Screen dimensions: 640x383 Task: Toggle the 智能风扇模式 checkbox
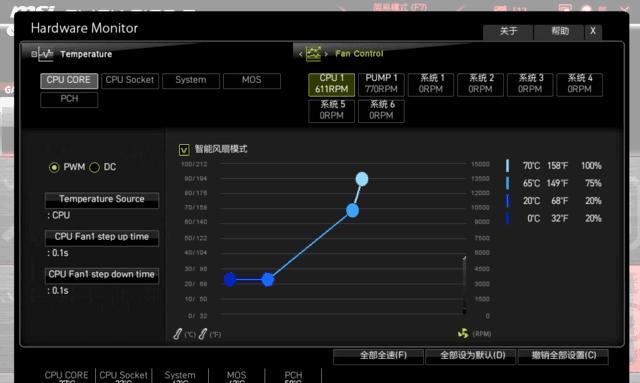pyautogui.click(x=184, y=149)
